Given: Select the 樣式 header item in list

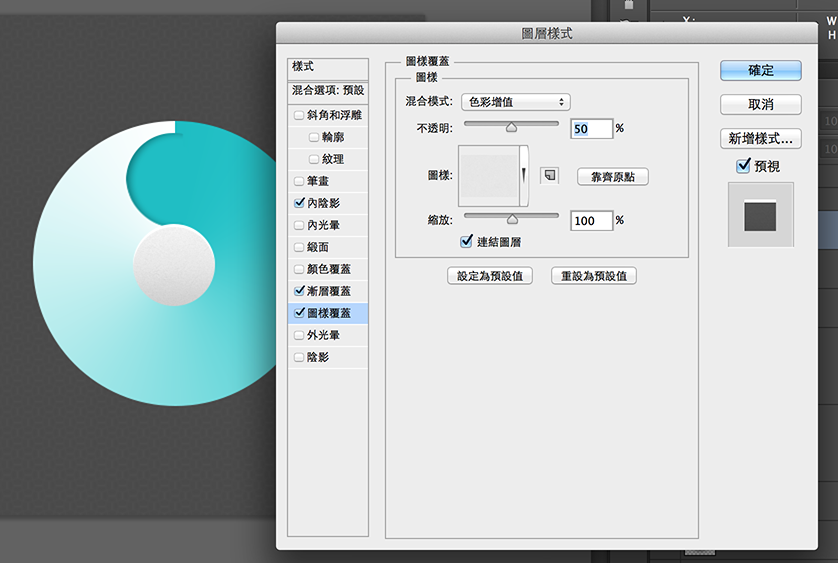Looking at the screenshot, I should tap(328, 67).
